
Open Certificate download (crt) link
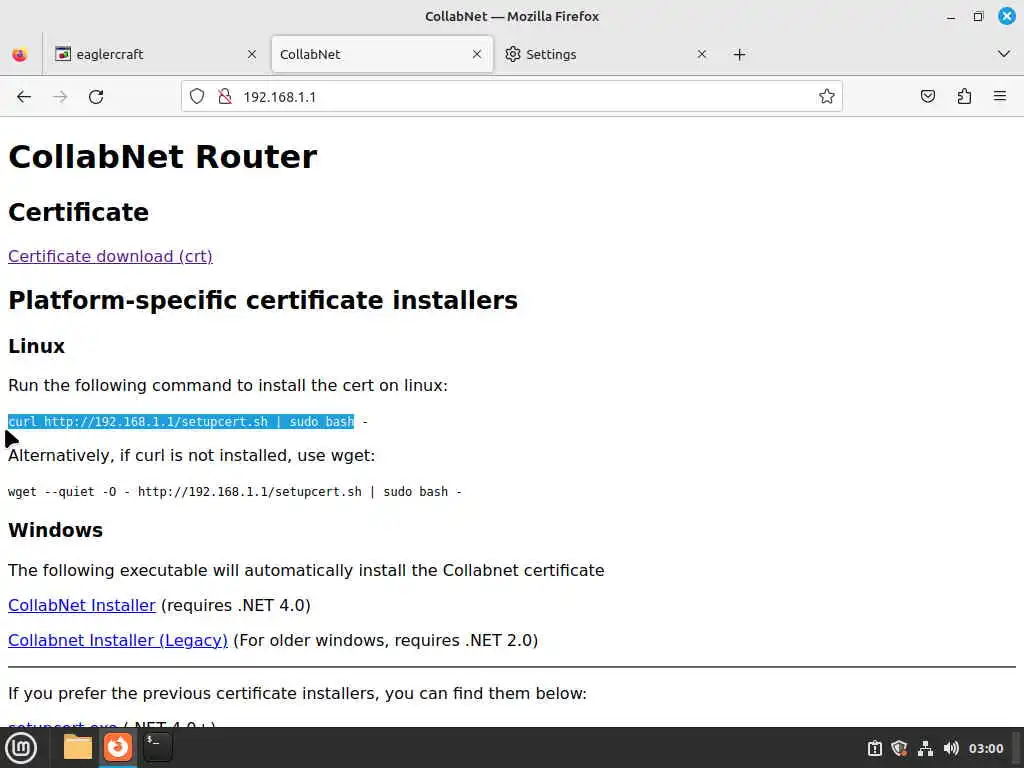[110, 256]
